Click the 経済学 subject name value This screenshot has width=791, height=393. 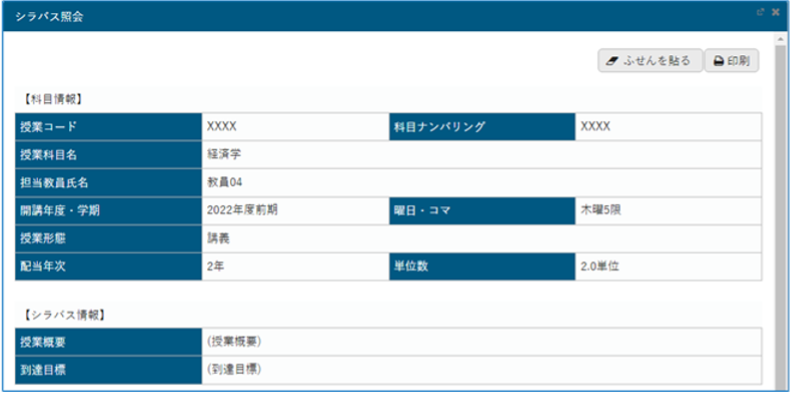coord(224,155)
